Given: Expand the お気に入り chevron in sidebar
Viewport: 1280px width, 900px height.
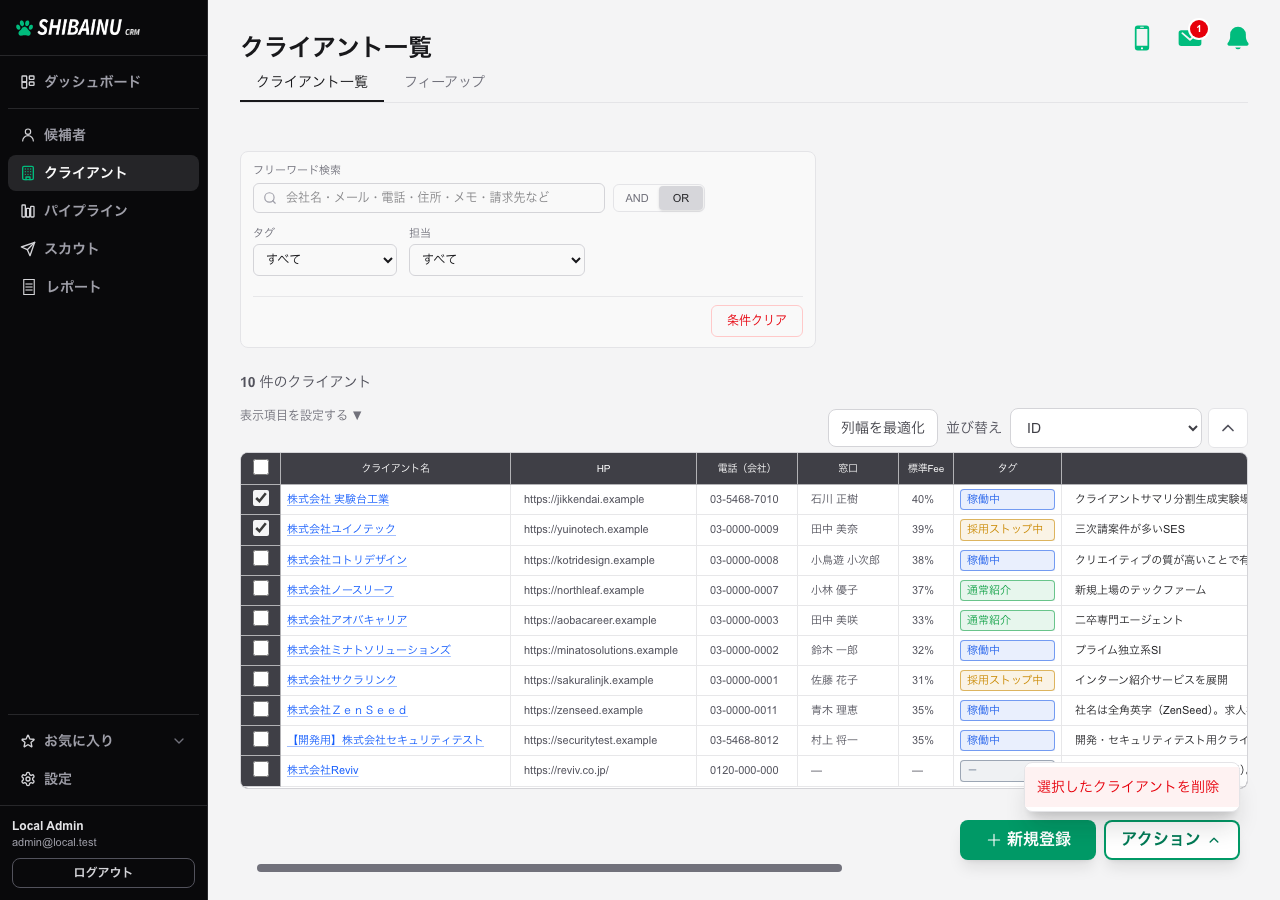Looking at the screenshot, I should click(x=180, y=741).
